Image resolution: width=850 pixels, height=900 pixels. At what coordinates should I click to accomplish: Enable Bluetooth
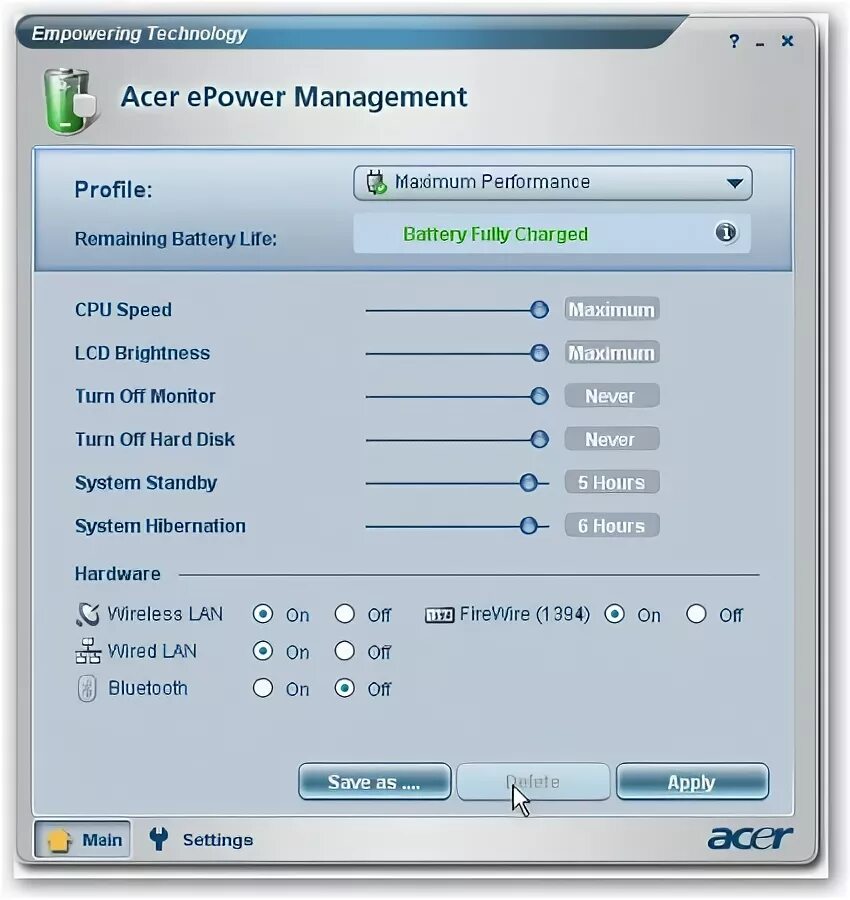click(263, 688)
